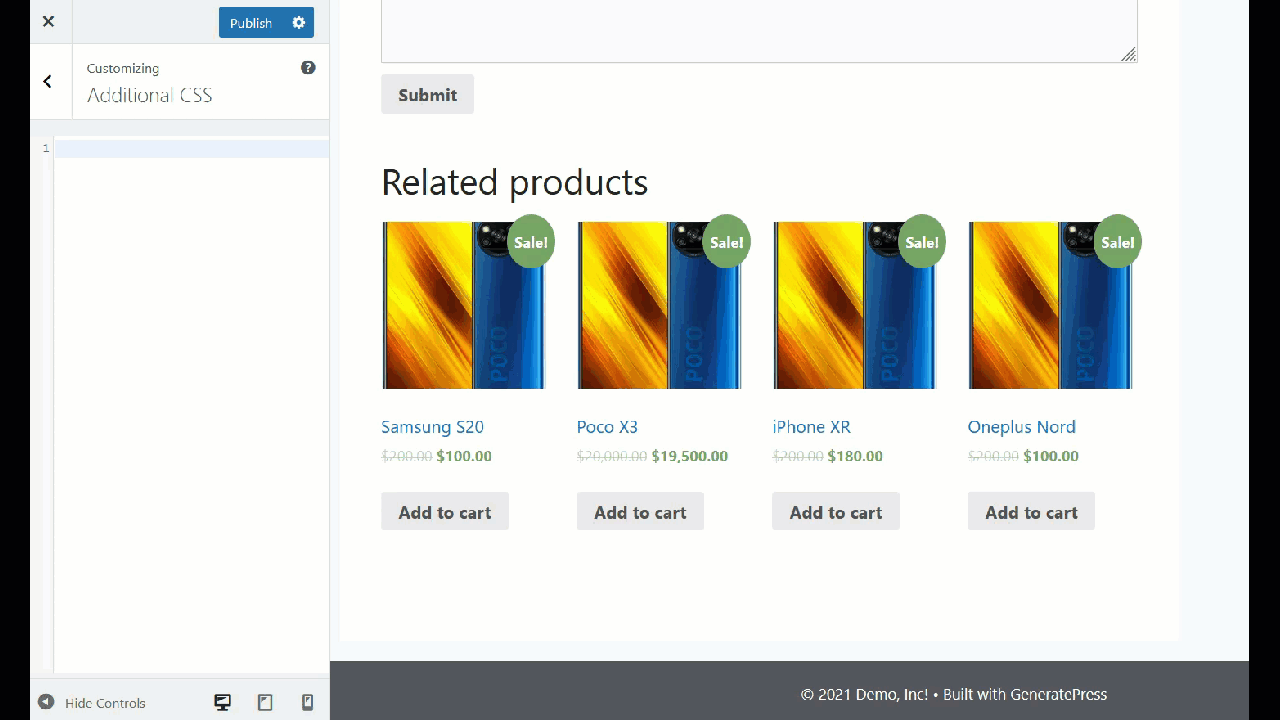Click the iPhone XR product image

point(855,305)
